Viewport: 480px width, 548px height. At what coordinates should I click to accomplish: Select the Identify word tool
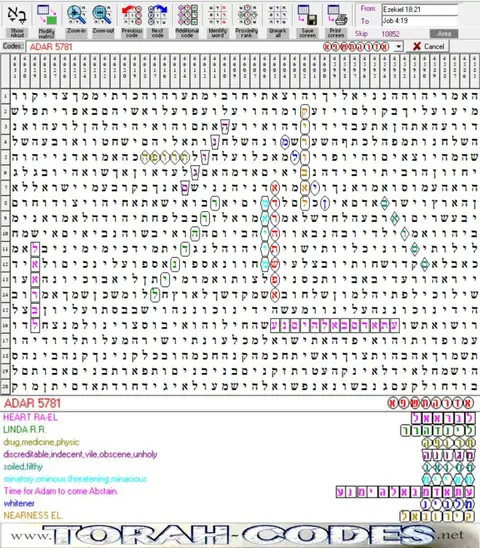coord(217,15)
